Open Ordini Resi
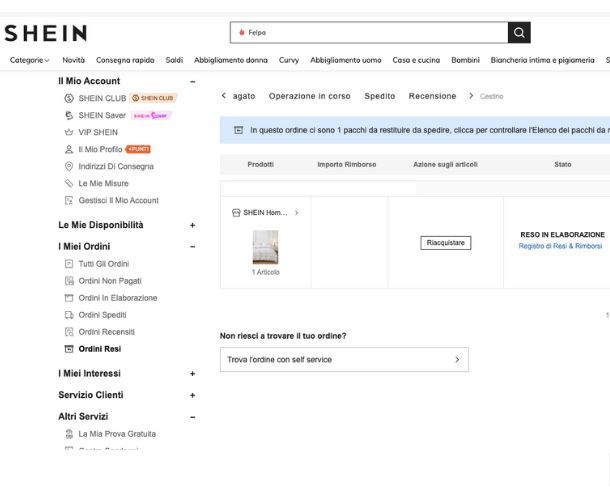This screenshot has width=610, height=500. pos(100,349)
